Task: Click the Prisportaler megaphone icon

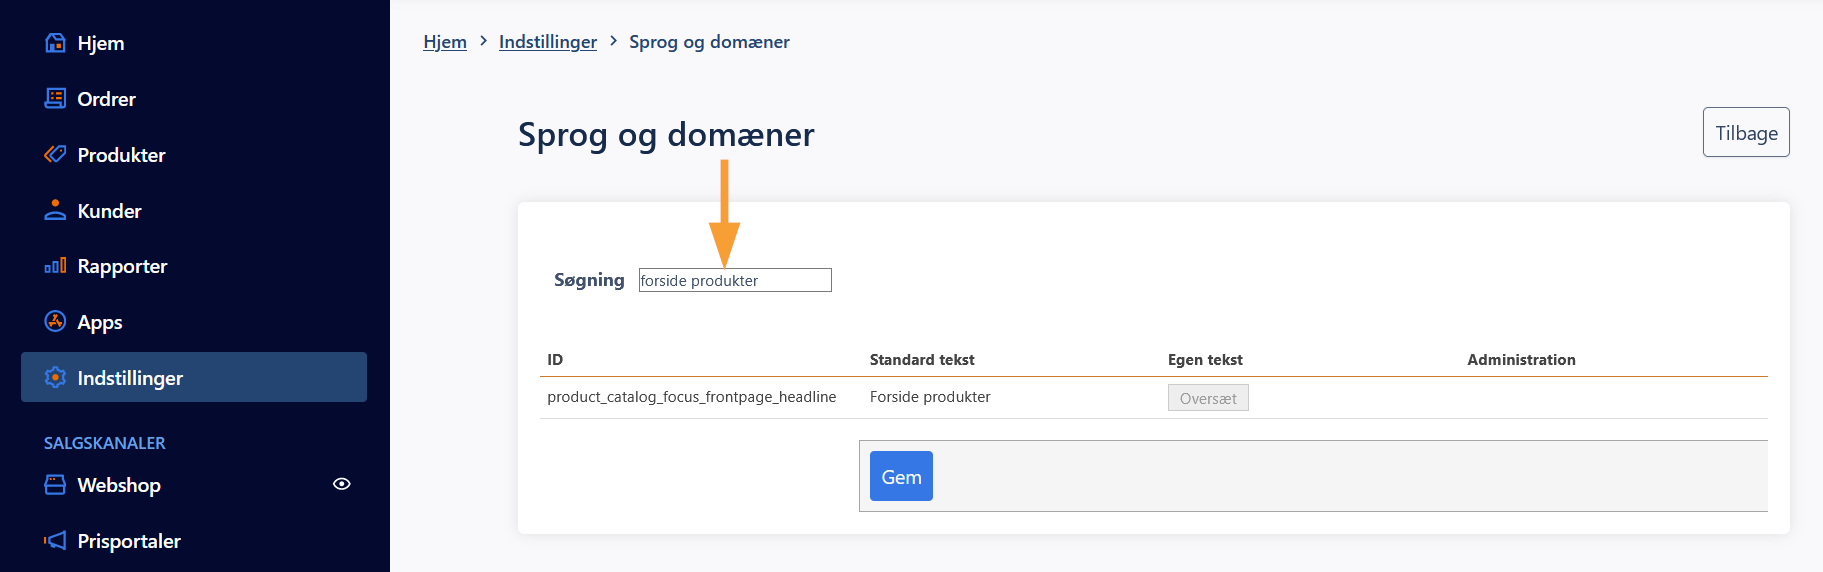Action: pos(55,540)
